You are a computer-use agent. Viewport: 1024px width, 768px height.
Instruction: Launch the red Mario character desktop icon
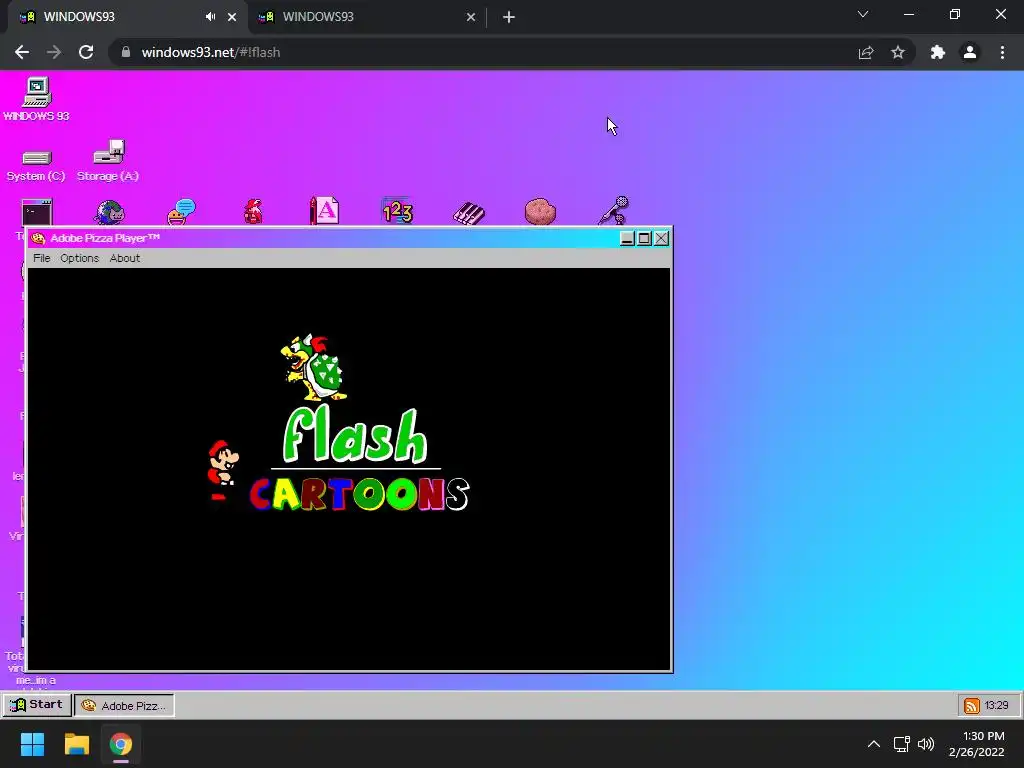tap(253, 212)
